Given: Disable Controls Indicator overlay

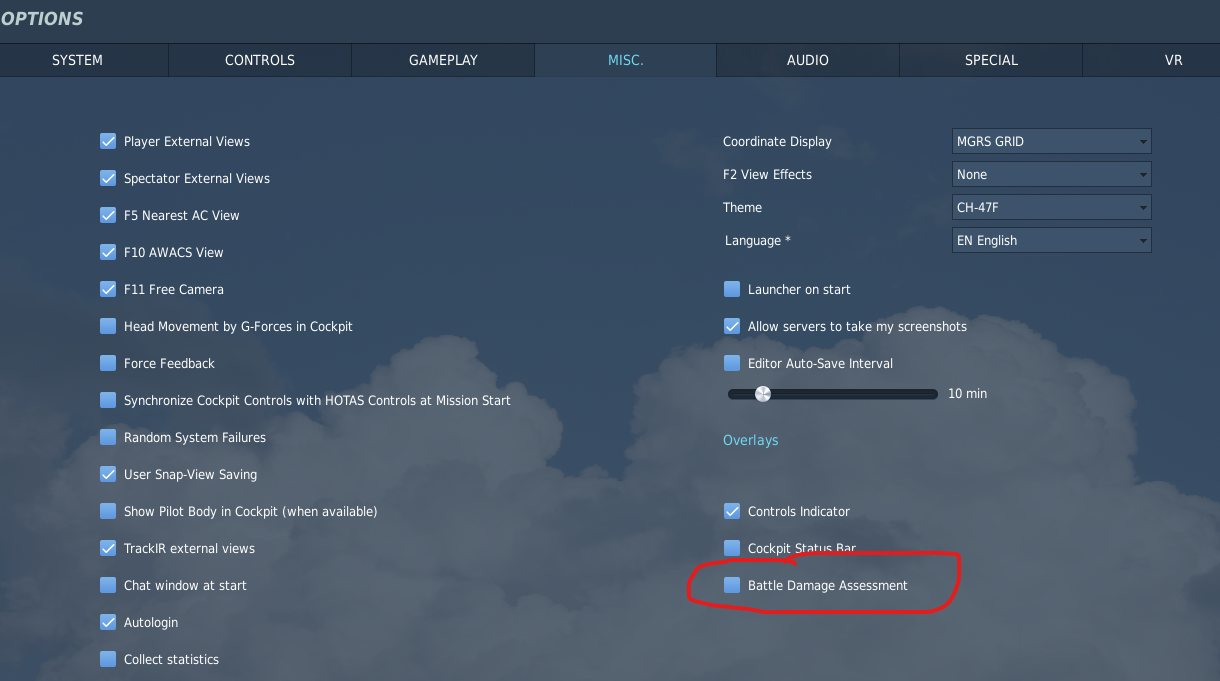Looking at the screenshot, I should pos(732,511).
